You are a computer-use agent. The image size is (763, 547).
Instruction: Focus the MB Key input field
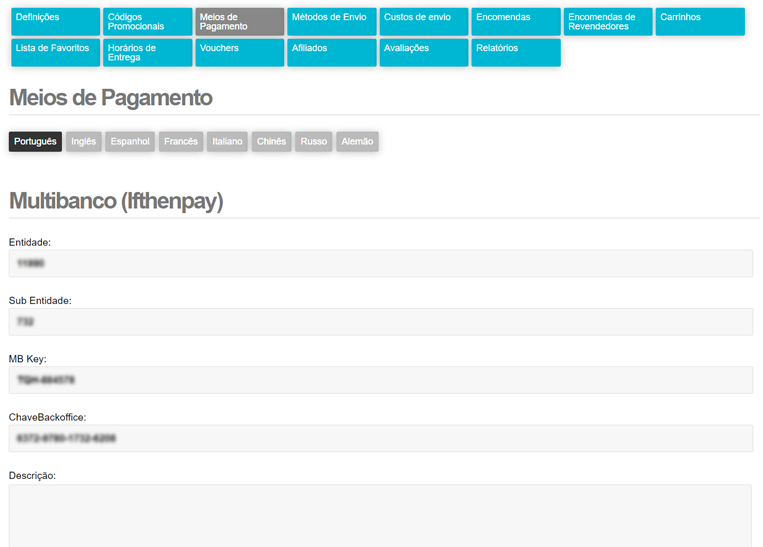coord(381,380)
